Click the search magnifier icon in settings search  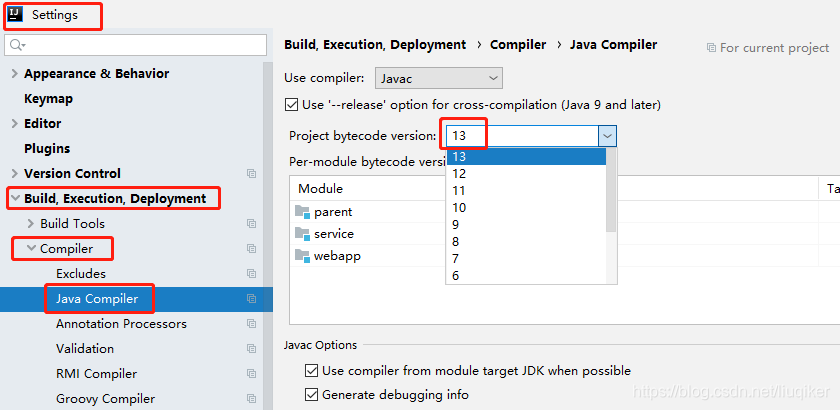click(17, 45)
